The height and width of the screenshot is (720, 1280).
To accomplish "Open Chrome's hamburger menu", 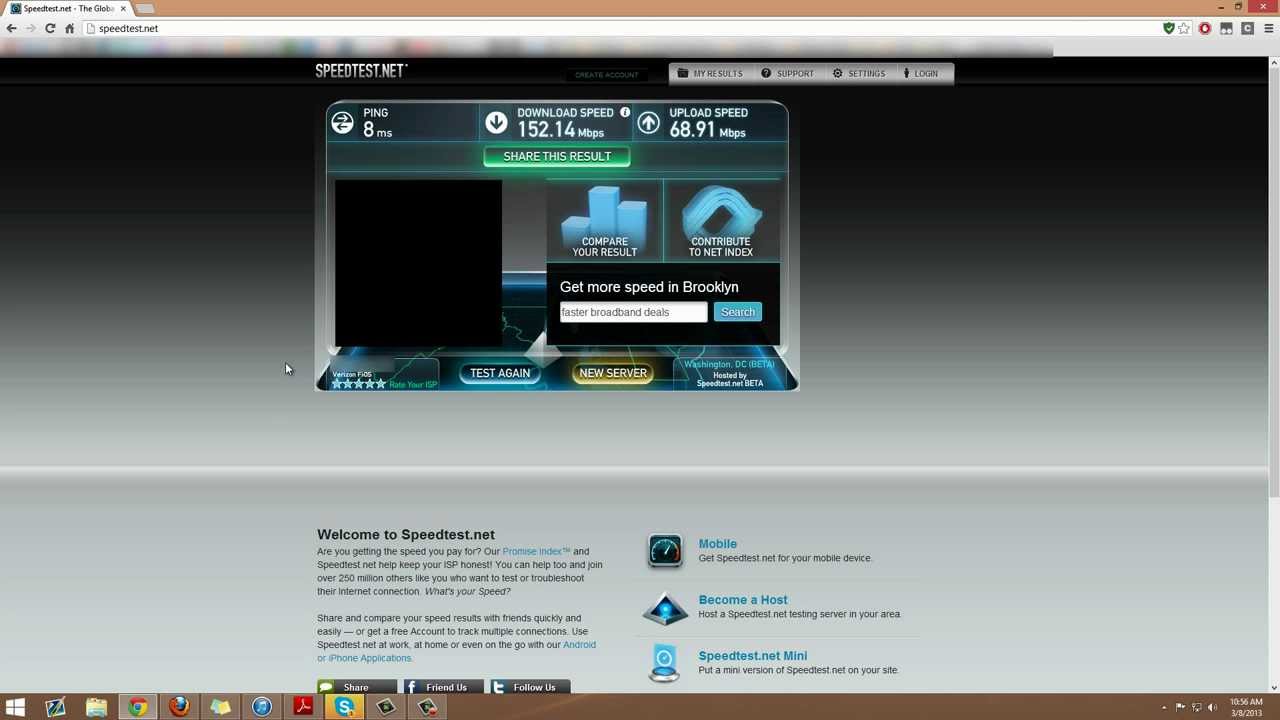I will pyautogui.click(x=1269, y=28).
